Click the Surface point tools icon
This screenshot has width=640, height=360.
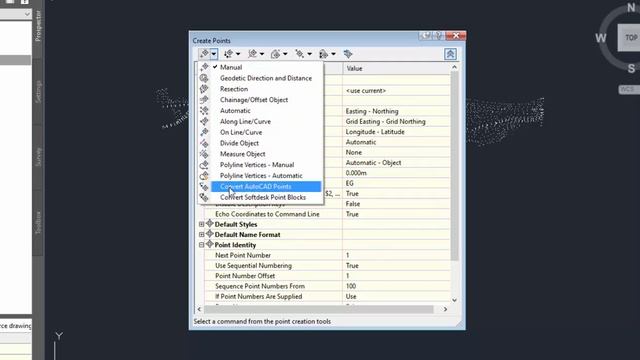(x=276, y=54)
